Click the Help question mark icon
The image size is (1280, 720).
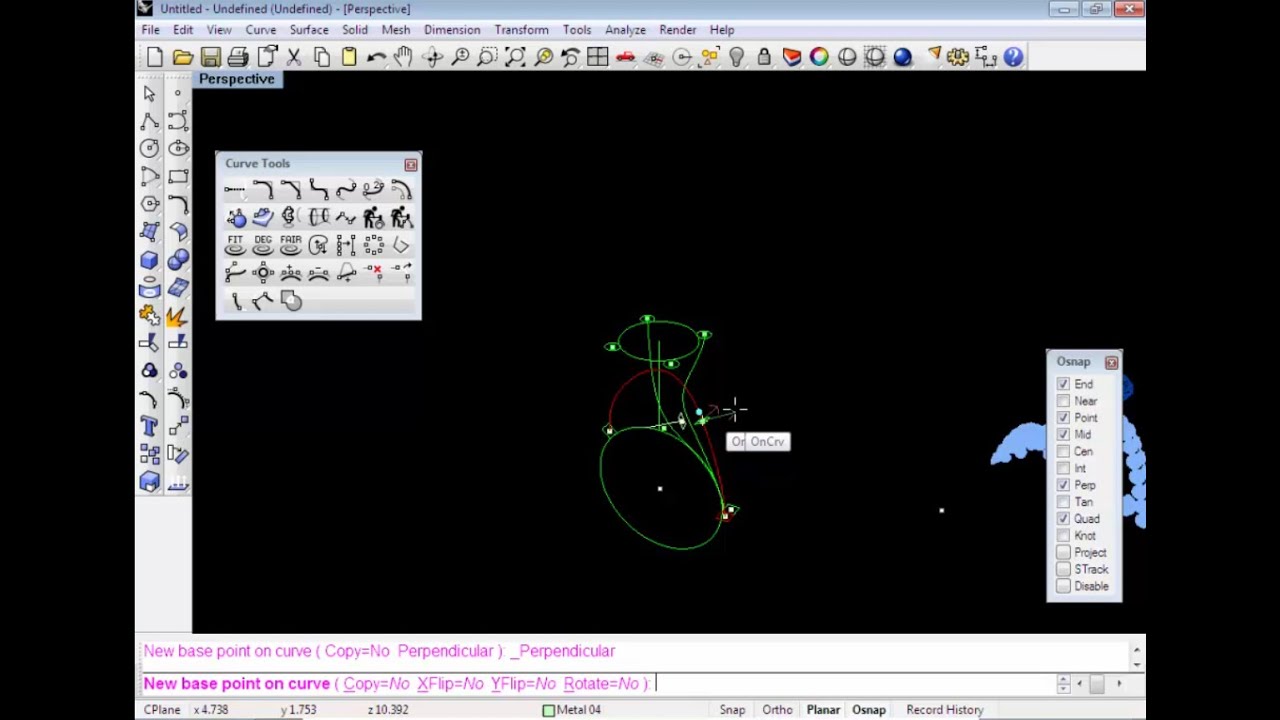pyautogui.click(x=1013, y=57)
